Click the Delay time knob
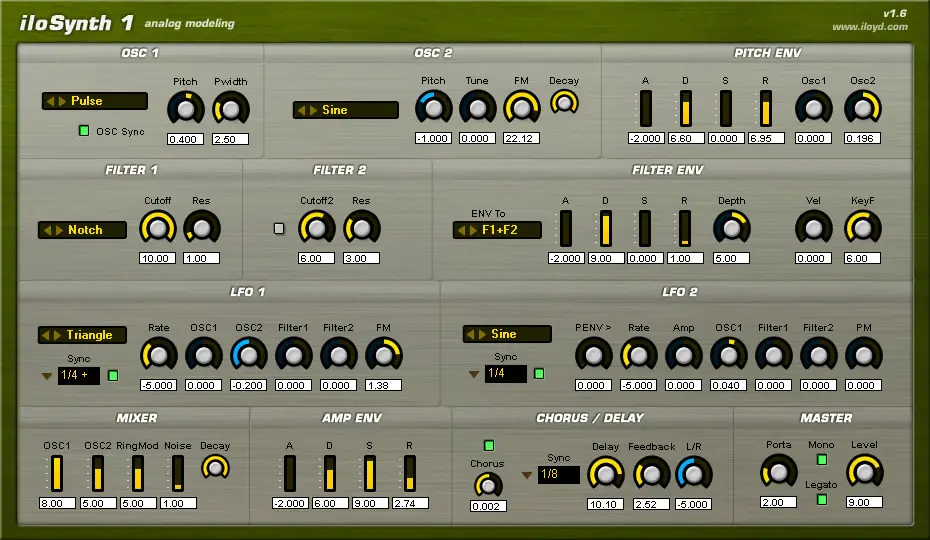930x540 pixels. (x=606, y=474)
